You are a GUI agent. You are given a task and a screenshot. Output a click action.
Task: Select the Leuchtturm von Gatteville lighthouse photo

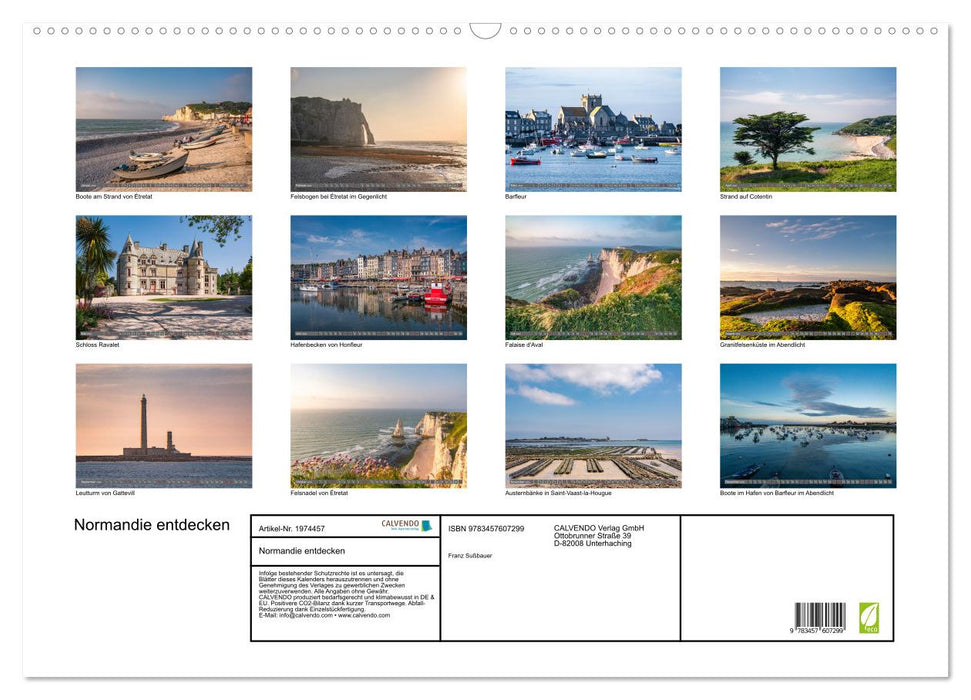[x=163, y=426]
